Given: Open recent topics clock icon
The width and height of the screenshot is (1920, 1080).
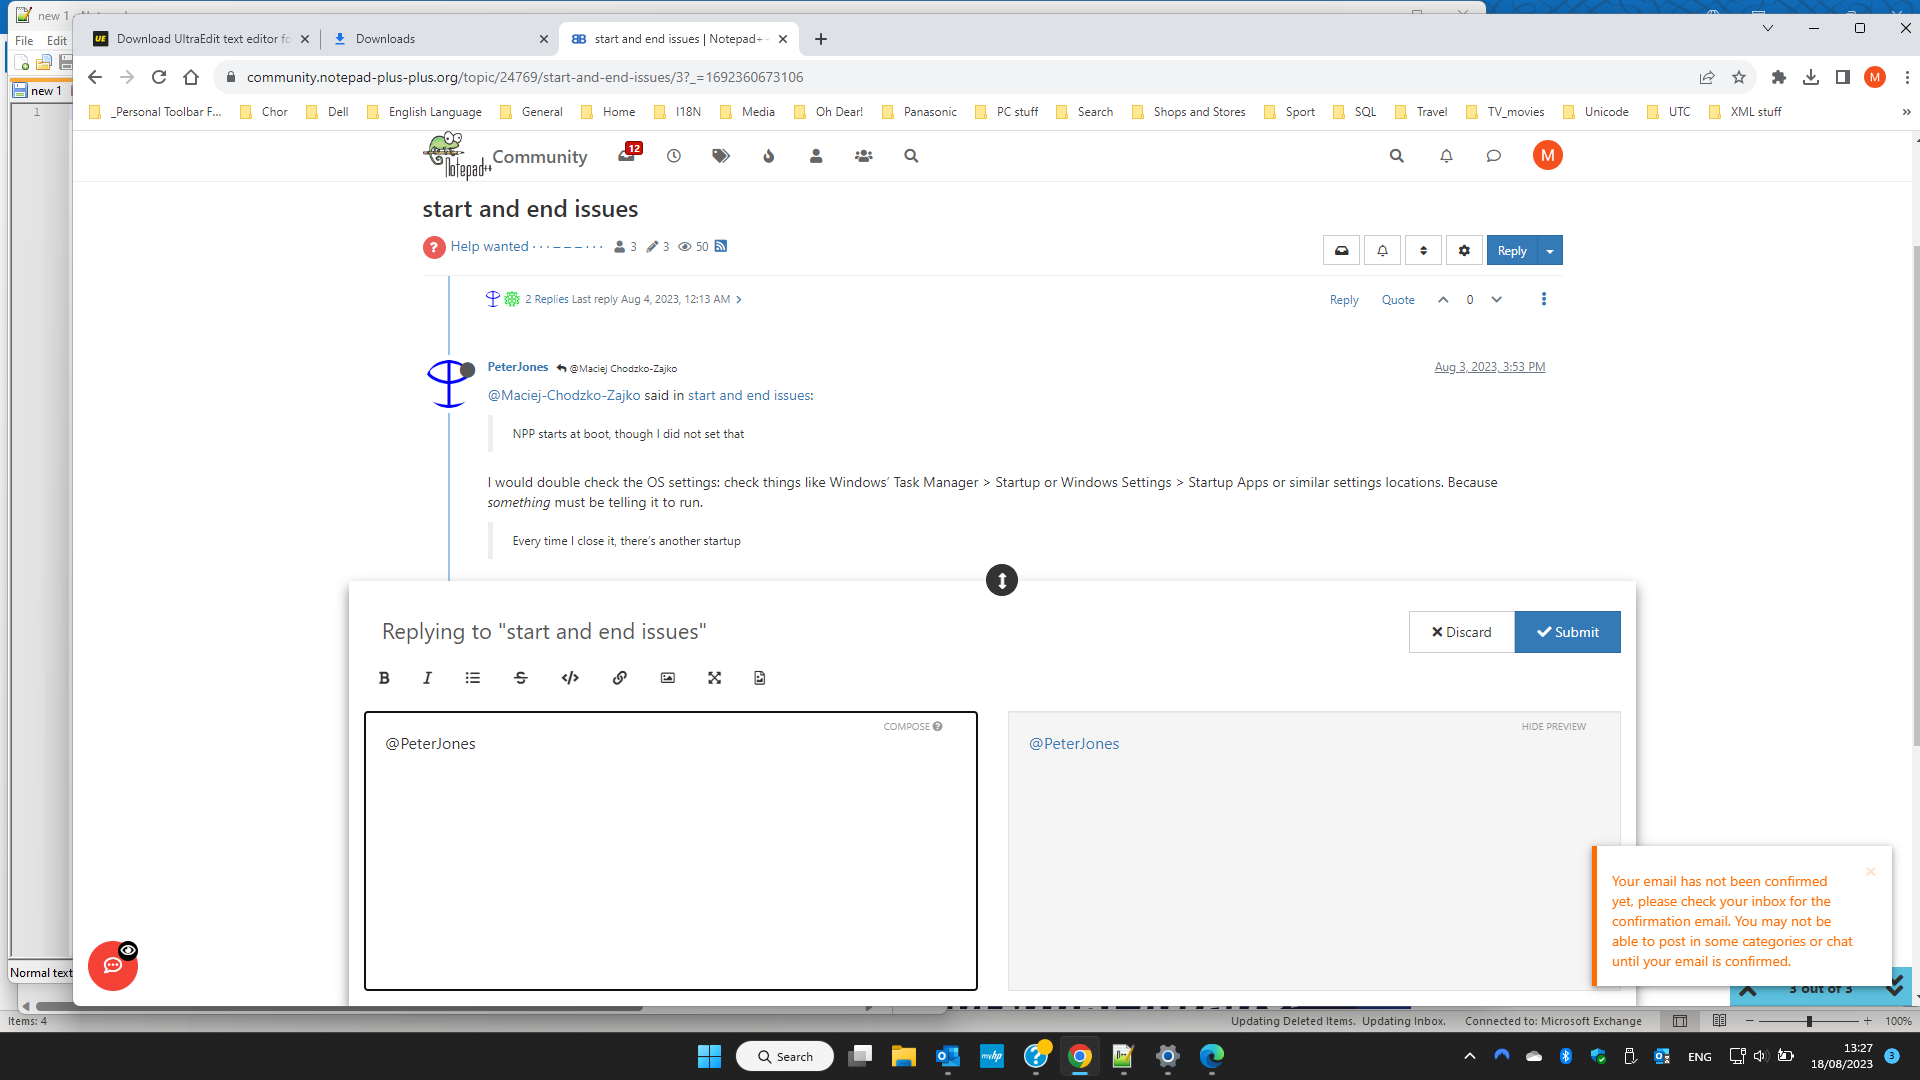Looking at the screenshot, I should coord(674,156).
